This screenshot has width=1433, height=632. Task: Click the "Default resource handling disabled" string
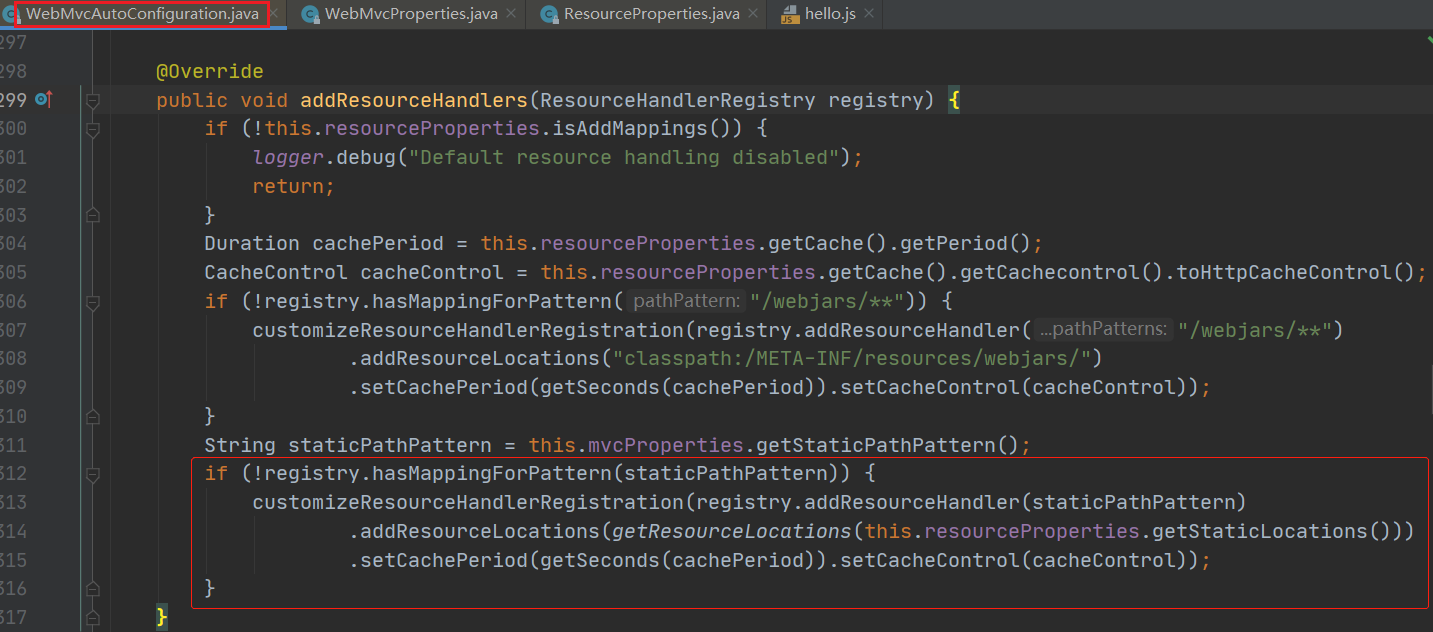click(624, 158)
